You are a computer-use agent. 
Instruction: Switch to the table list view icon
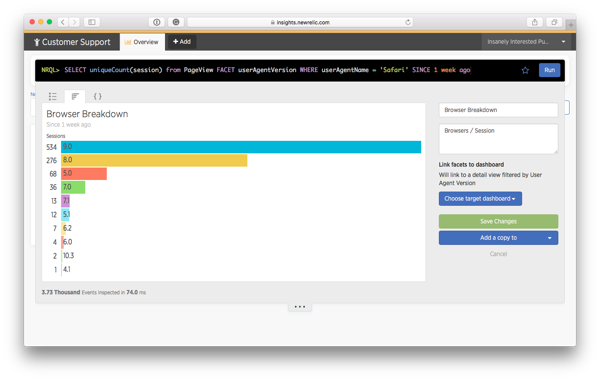[52, 96]
